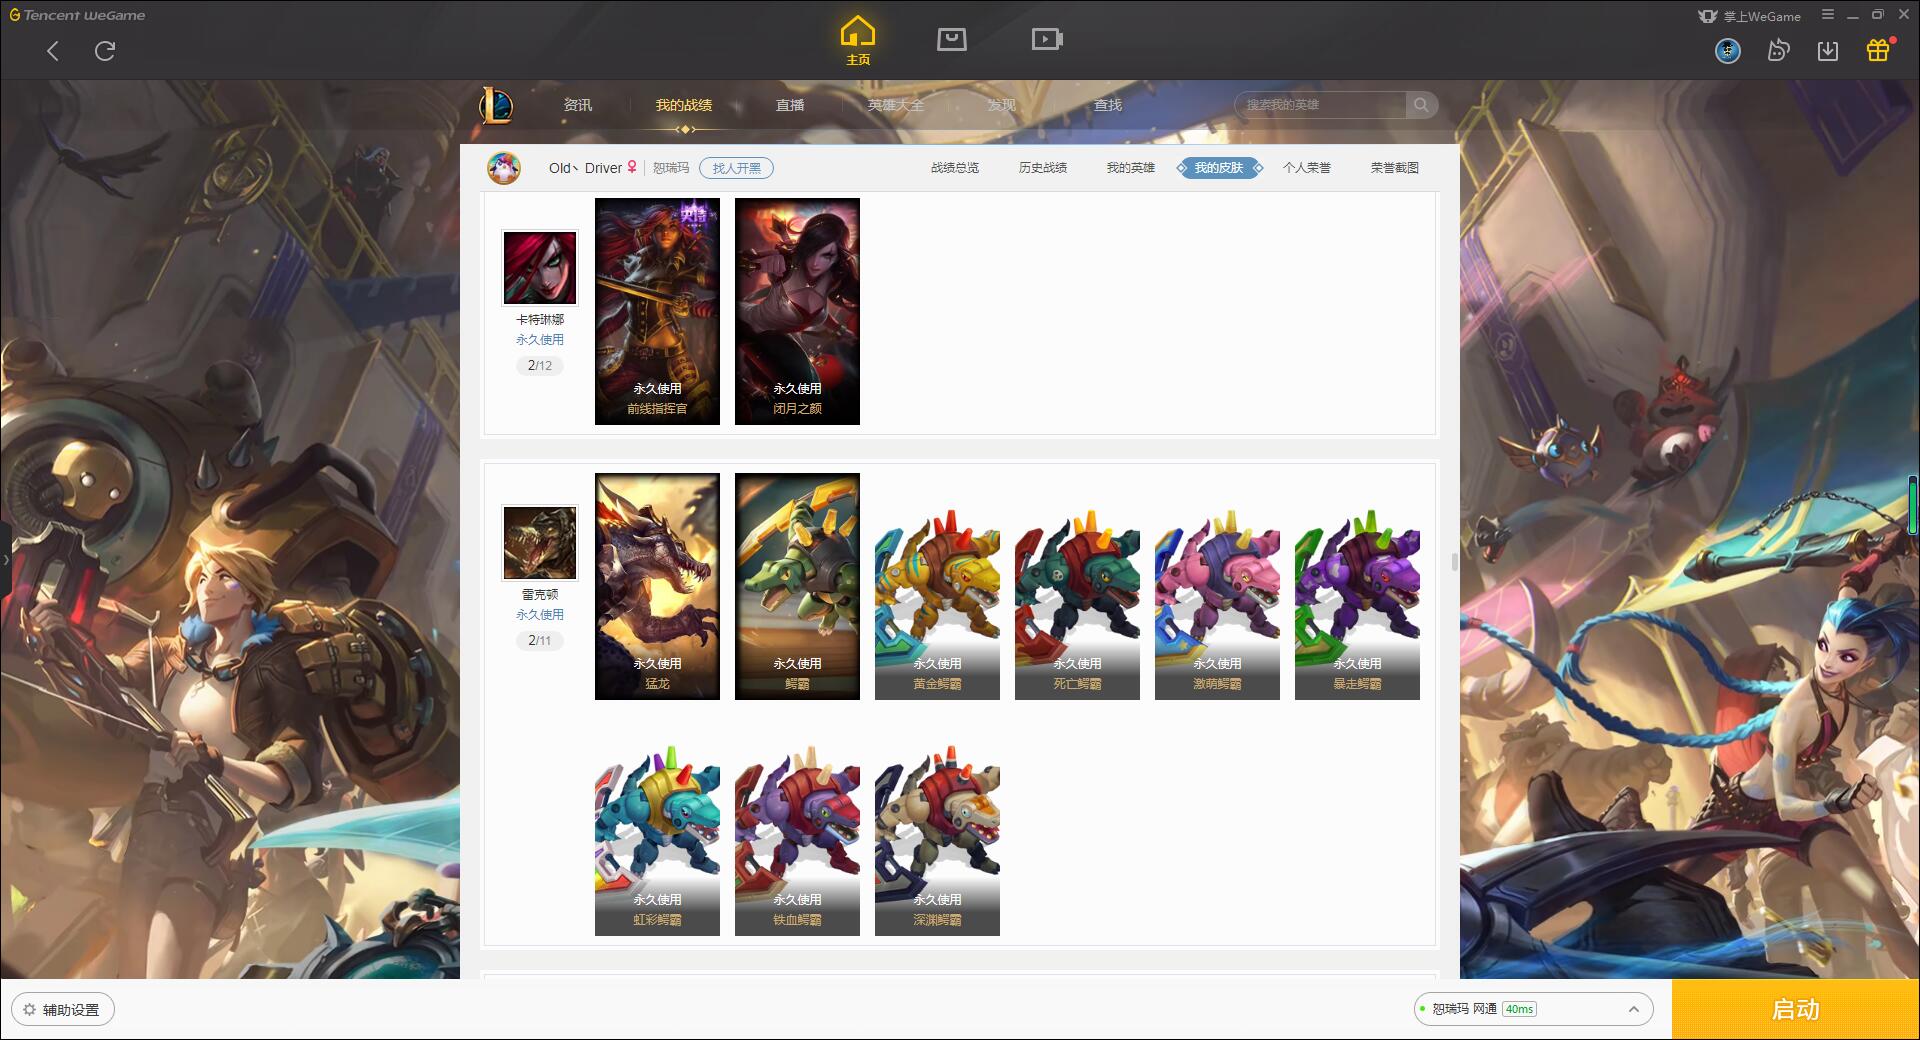Click the 找人开黑 button
Image resolution: width=1920 pixels, height=1040 pixels.
click(x=737, y=168)
